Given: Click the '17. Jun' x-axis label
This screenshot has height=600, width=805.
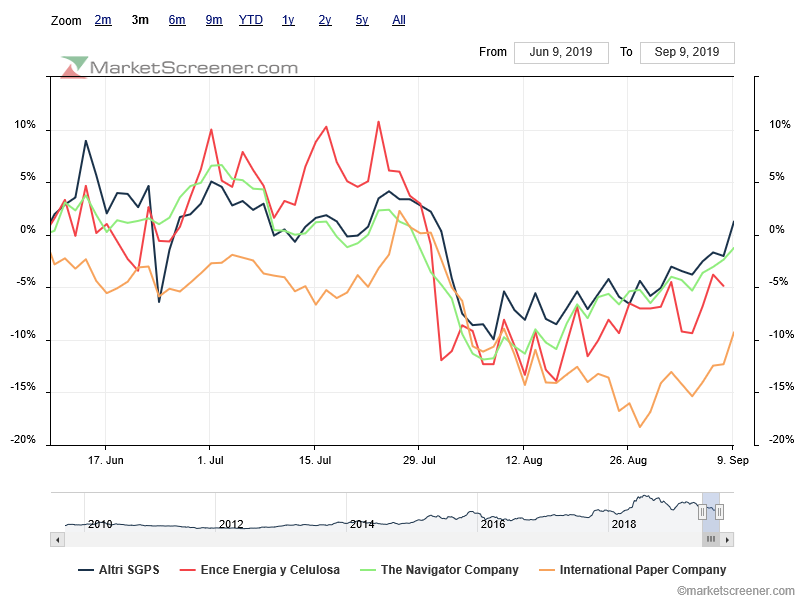Looking at the screenshot, I should pos(105,460).
